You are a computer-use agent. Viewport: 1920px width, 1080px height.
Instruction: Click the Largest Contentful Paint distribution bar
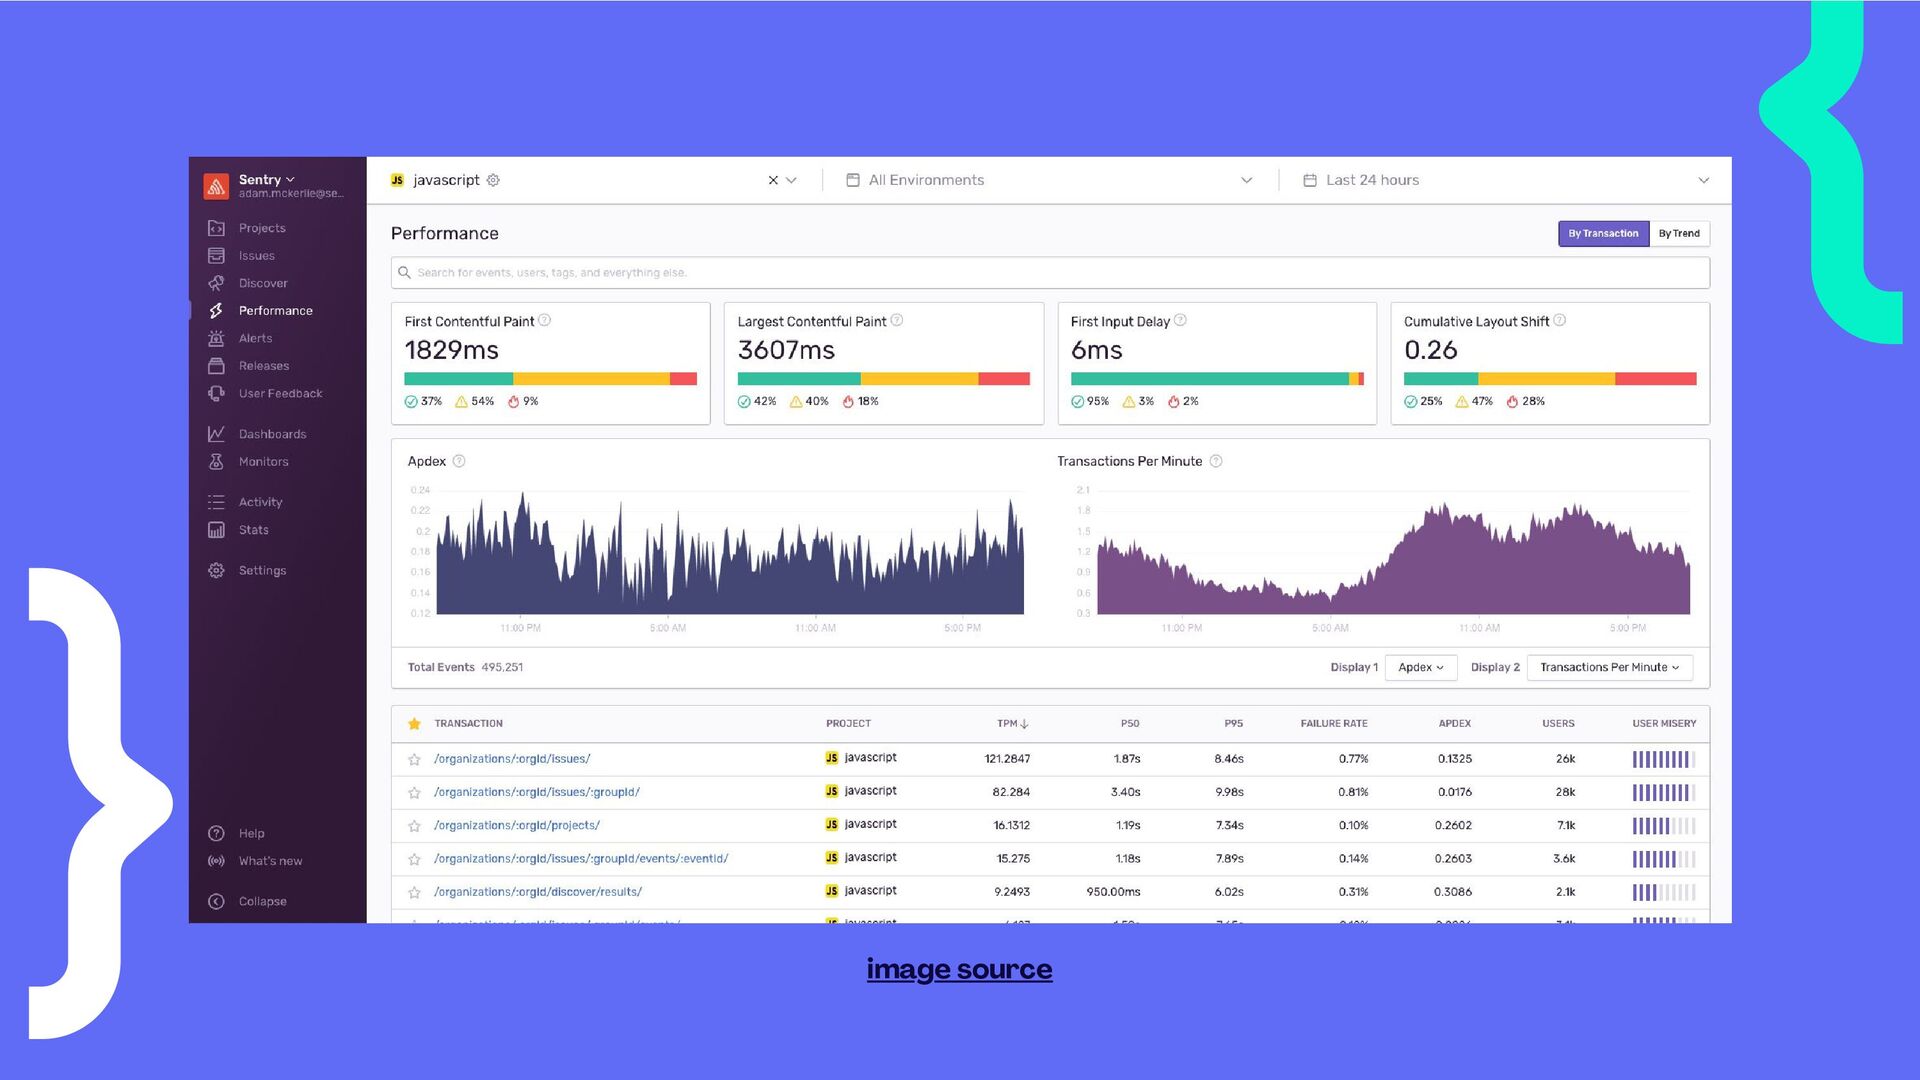[x=883, y=379]
